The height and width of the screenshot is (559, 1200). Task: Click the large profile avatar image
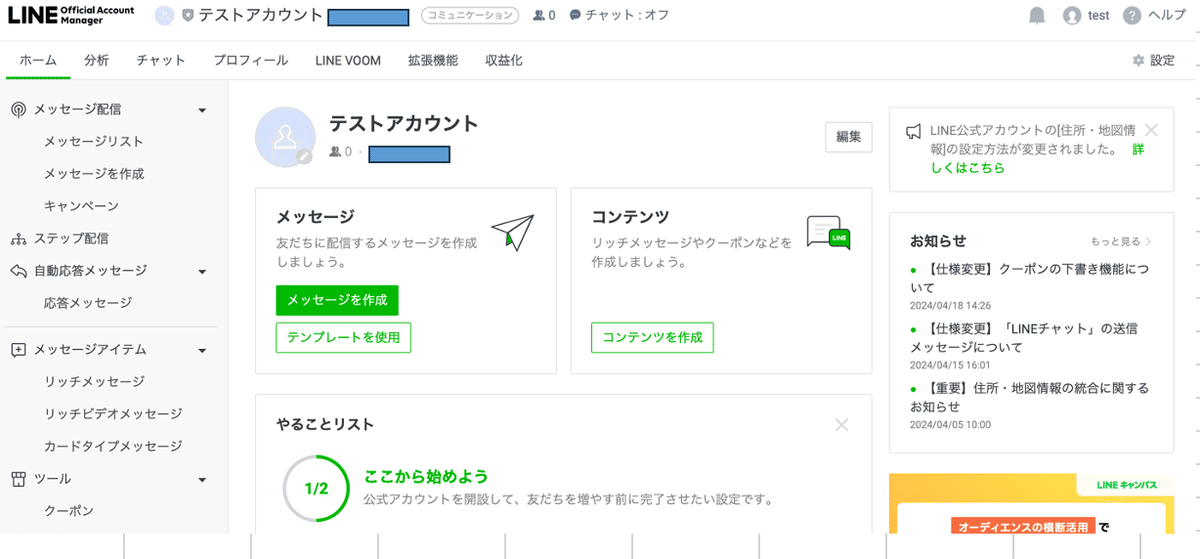[x=285, y=136]
